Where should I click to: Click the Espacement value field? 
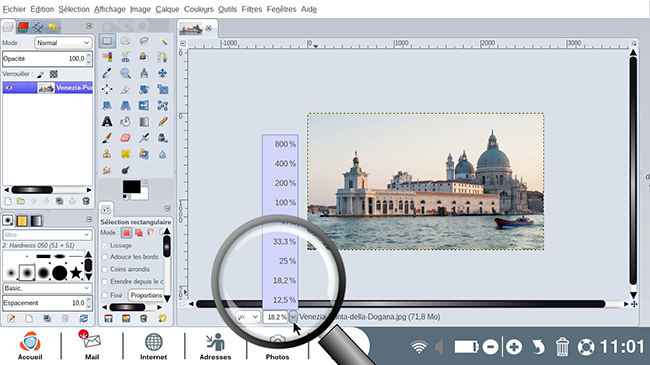click(x=44, y=303)
